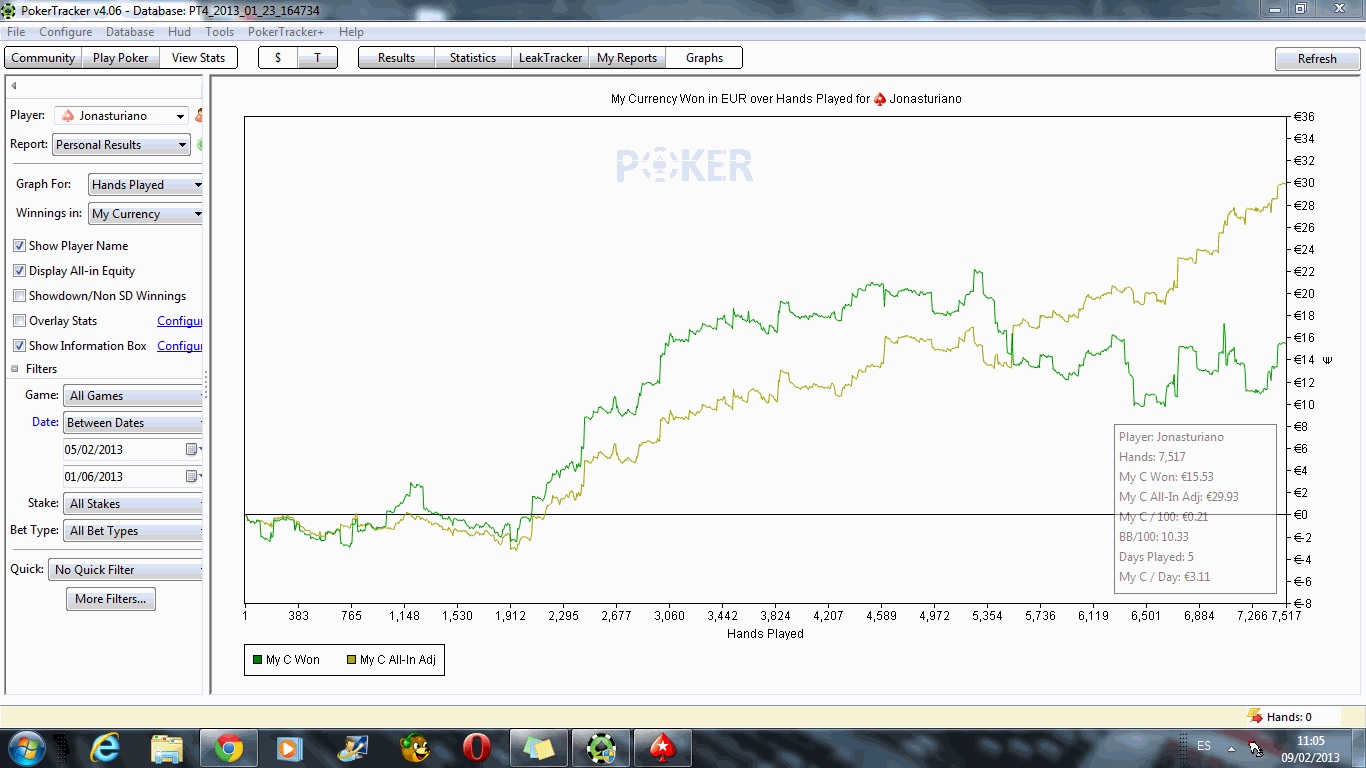Viewport: 1366px width, 768px height.
Task: Open the Graphs section tab
Action: pyautogui.click(x=704, y=58)
